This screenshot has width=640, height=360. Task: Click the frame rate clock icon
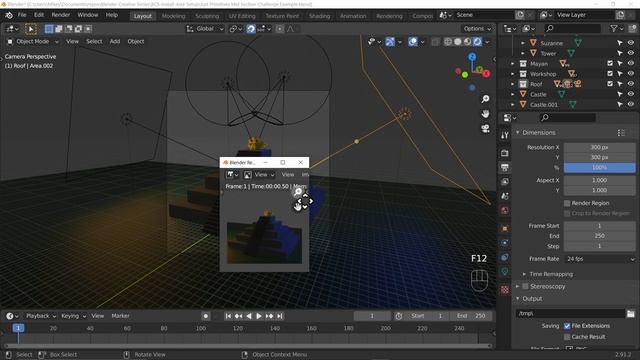point(399,316)
